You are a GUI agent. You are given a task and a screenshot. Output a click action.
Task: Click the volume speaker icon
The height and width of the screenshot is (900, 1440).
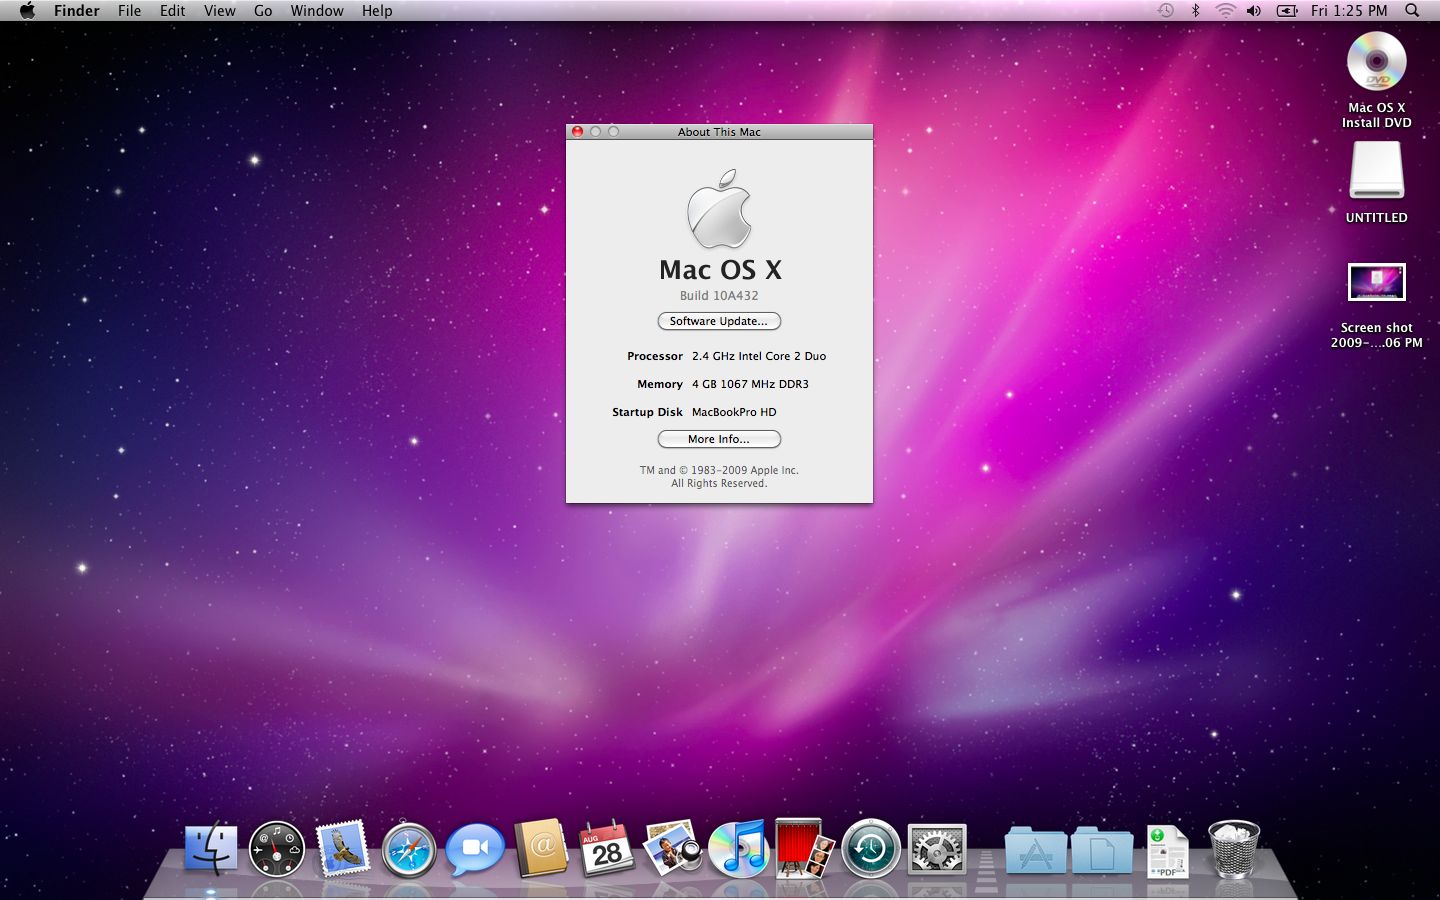(x=1254, y=11)
